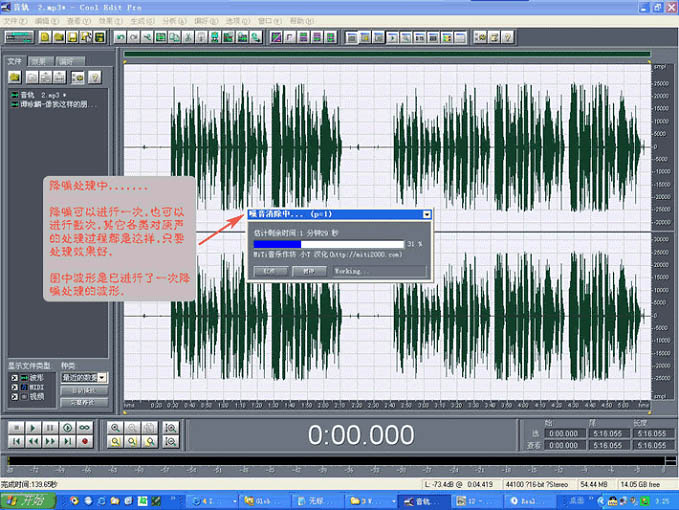Expand the noise reduction dialog title arrow
679x510 pixels.
click(x=427, y=214)
